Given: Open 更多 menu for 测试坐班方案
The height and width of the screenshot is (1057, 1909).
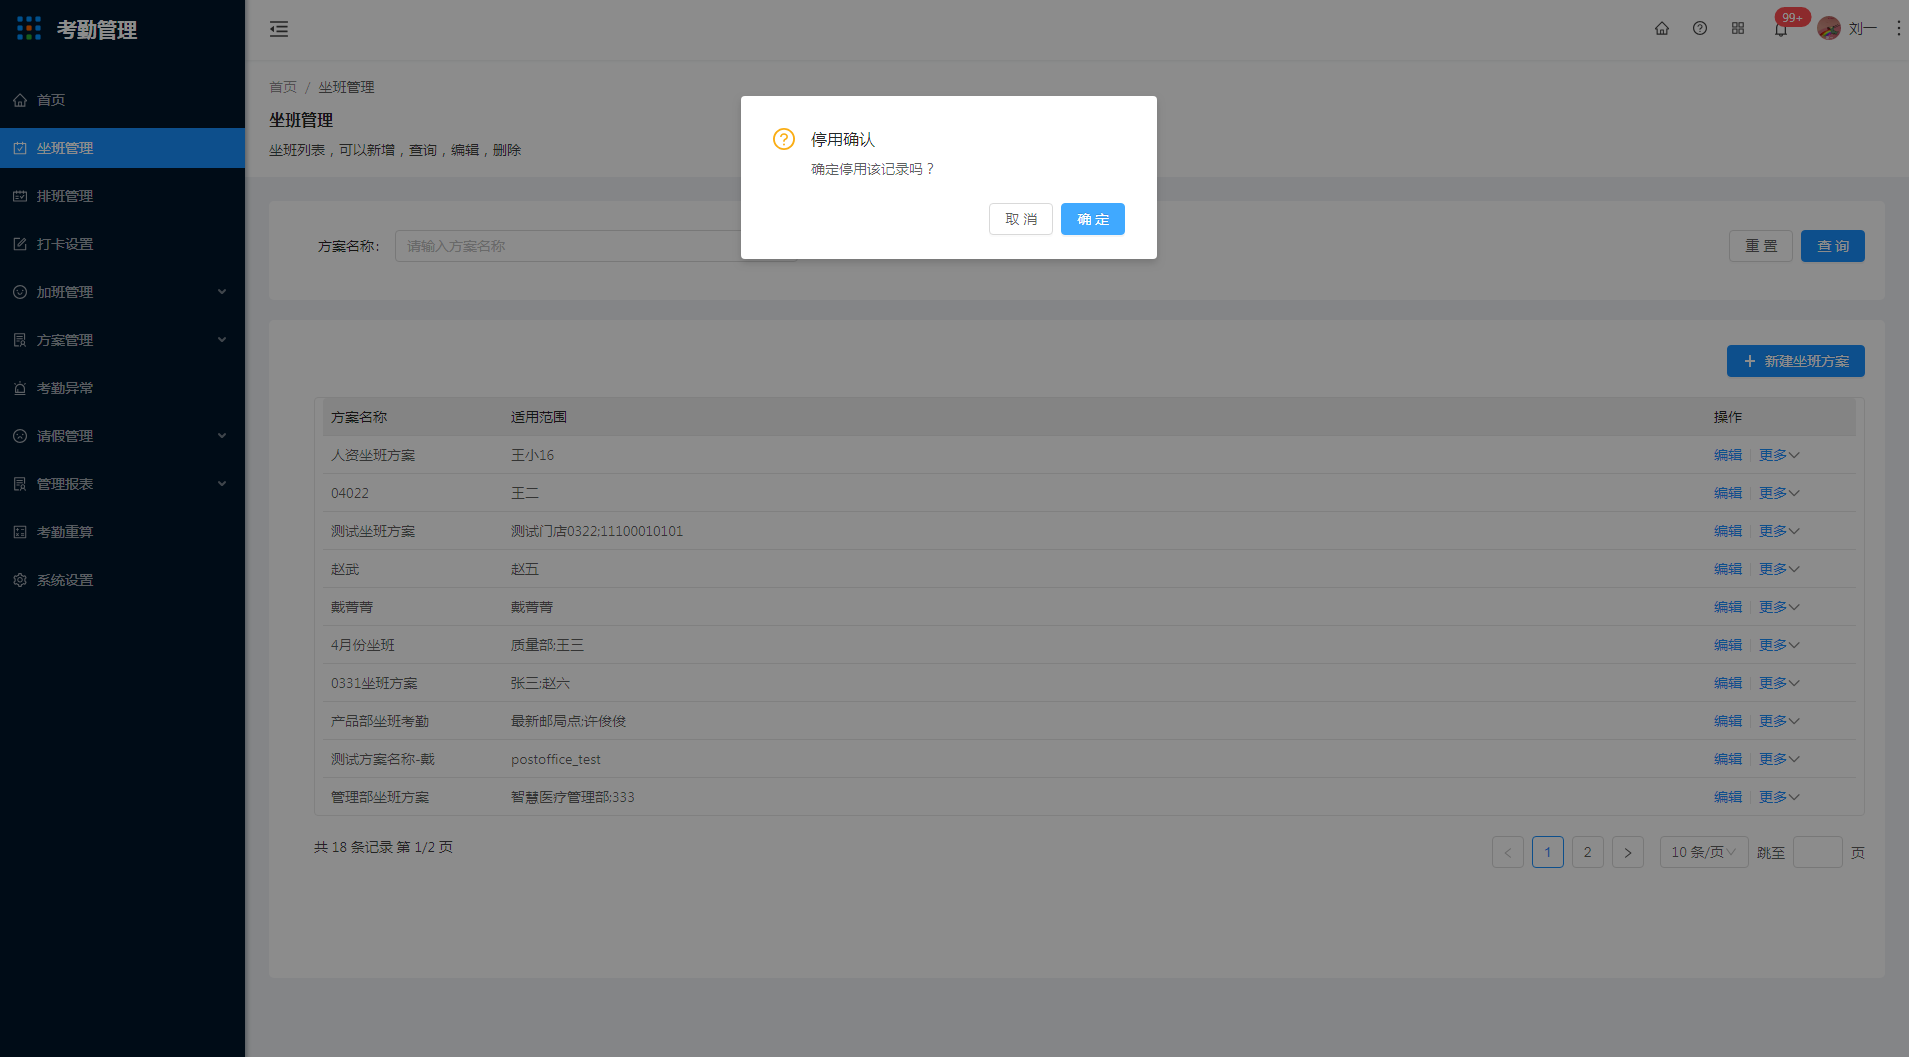Looking at the screenshot, I should tap(1779, 531).
